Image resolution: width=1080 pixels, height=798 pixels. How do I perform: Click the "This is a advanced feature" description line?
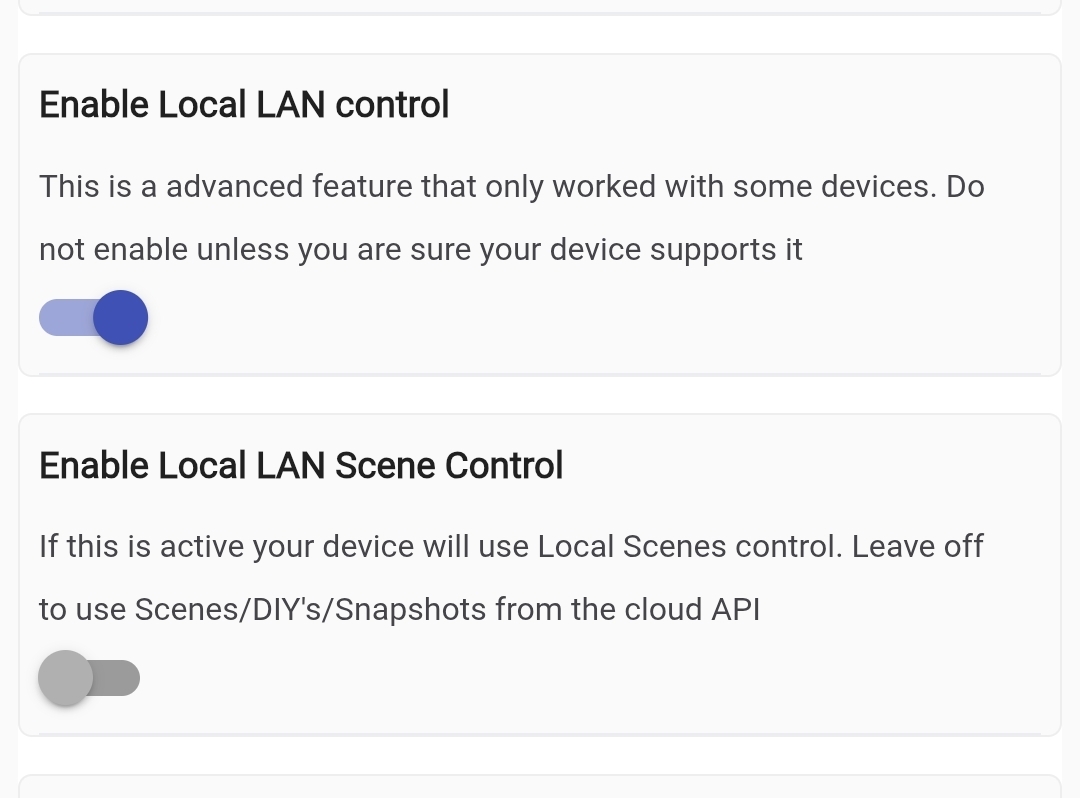(511, 187)
